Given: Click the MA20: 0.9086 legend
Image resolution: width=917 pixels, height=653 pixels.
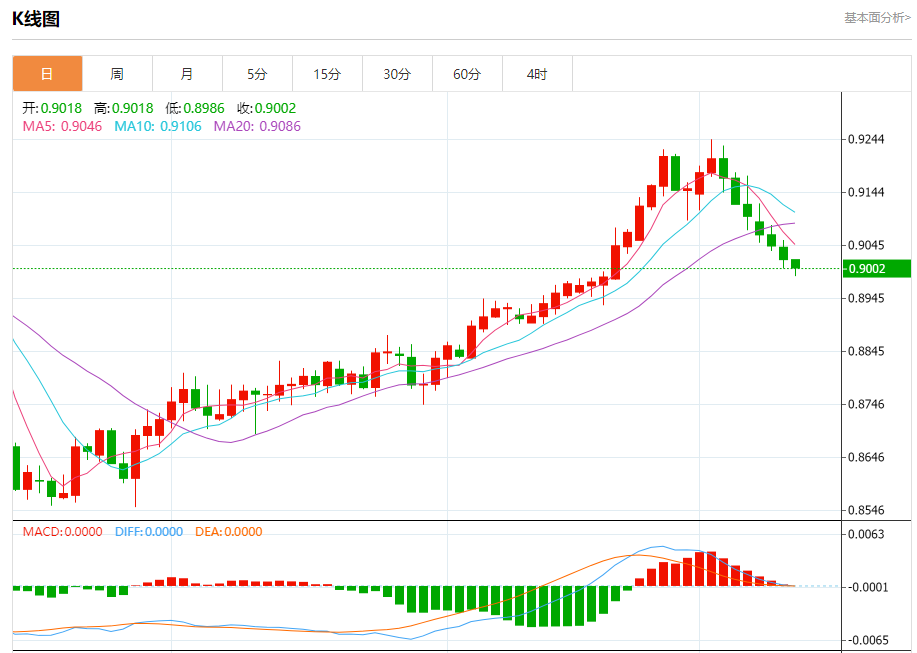Looking at the screenshot, I should tap(257, 126).
